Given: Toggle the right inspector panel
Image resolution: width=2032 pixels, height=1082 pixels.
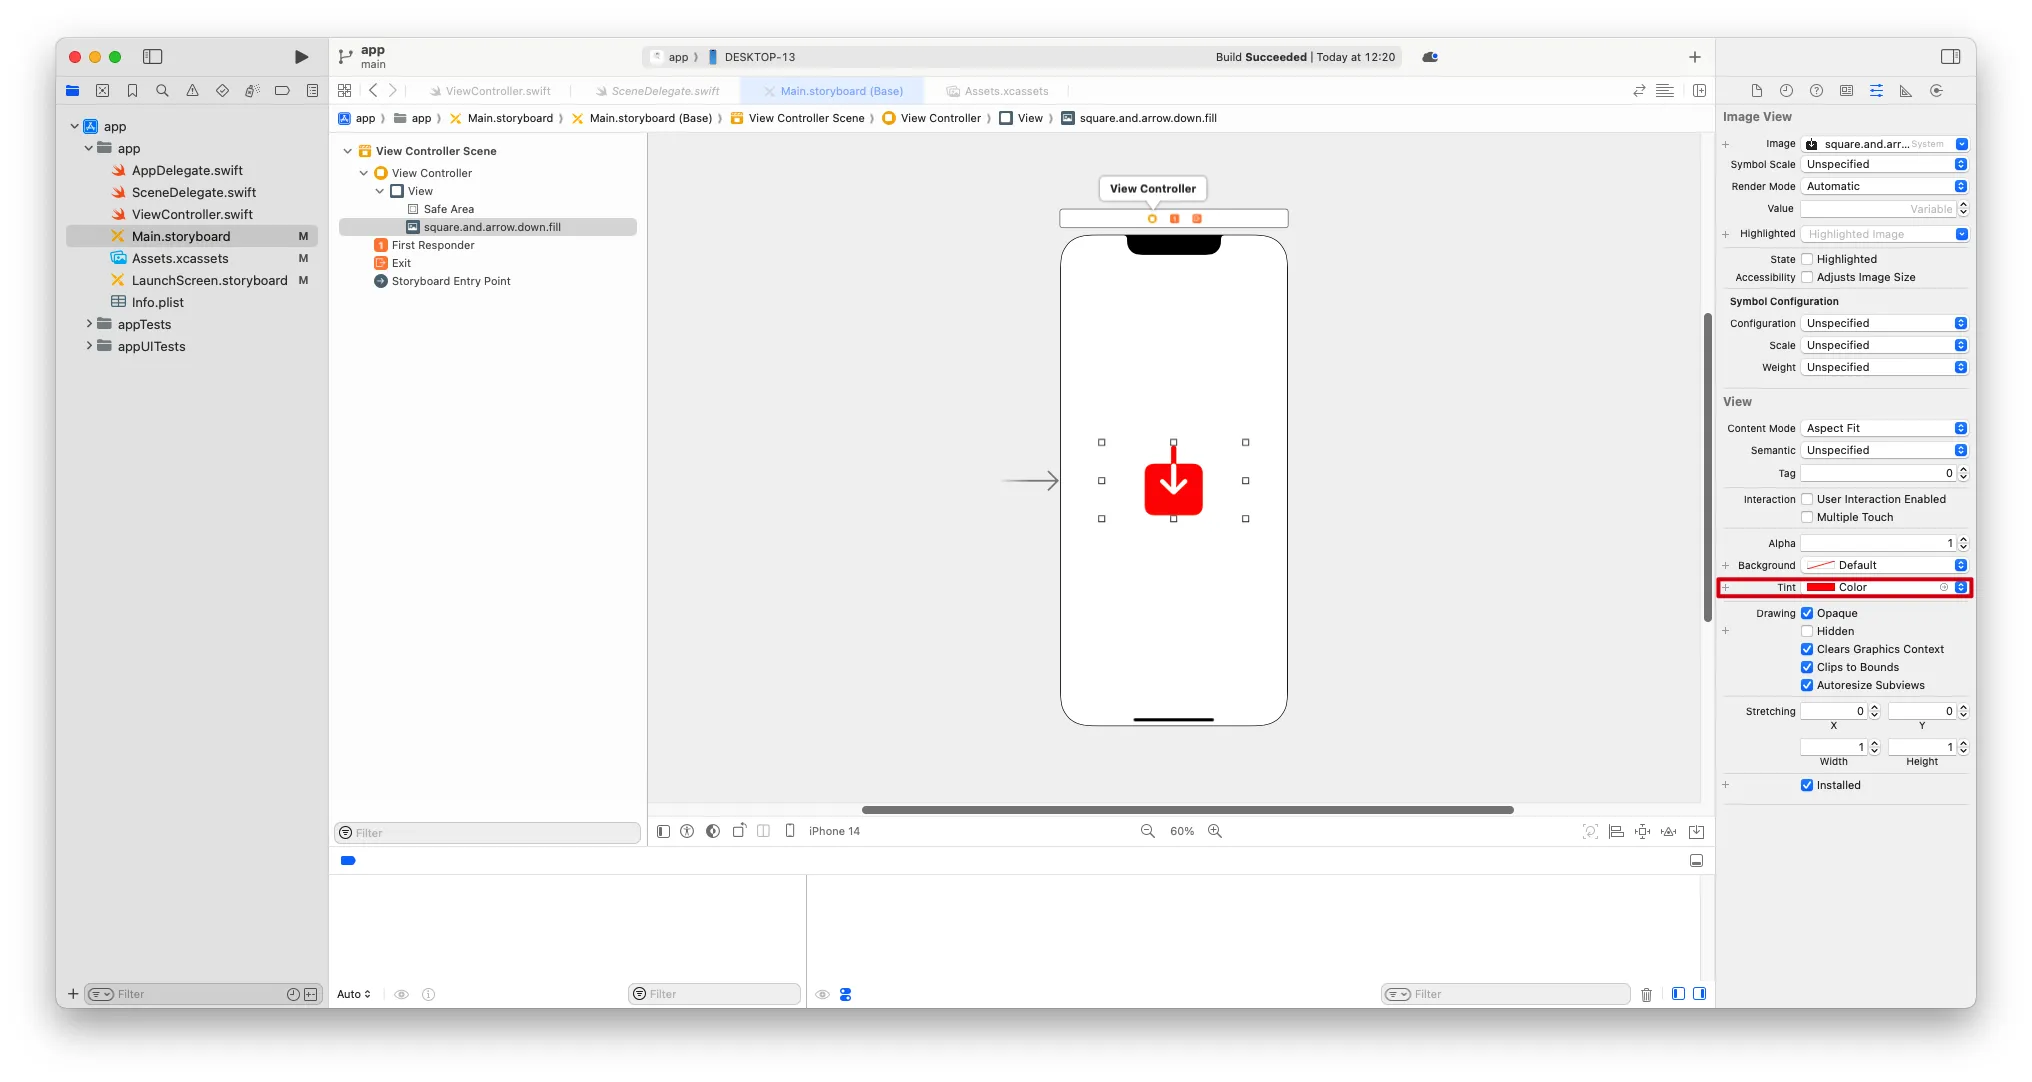Looking at the screenshot, I should tap(1950, 57).
